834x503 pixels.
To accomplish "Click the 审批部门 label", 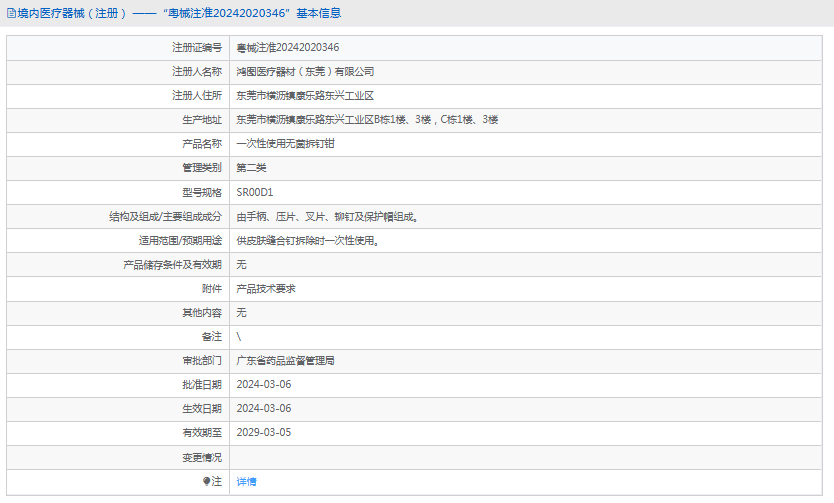I will point(202,361).
